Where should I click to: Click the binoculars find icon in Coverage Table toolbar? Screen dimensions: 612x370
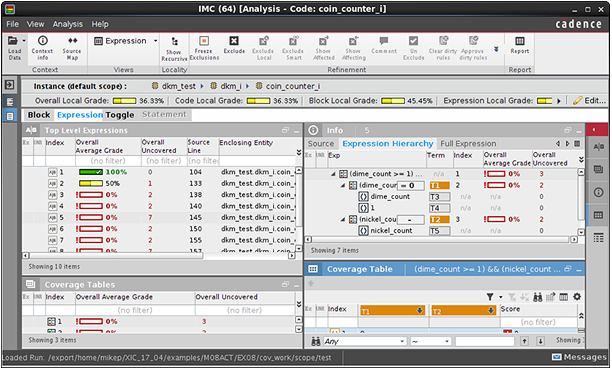pyautogui.click(x=538, y=297)
